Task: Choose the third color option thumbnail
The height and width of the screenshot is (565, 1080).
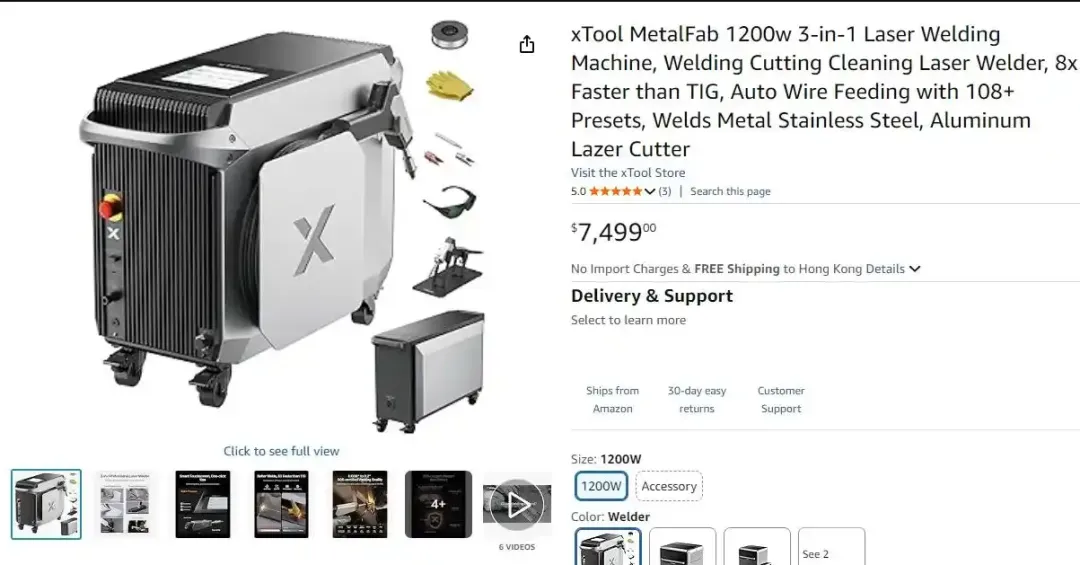Action: tap(757, 546)
